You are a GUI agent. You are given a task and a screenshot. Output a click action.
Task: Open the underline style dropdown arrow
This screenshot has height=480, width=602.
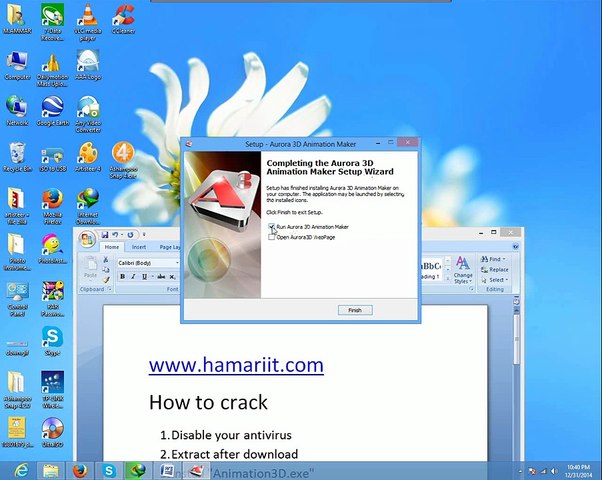point(152,276)
